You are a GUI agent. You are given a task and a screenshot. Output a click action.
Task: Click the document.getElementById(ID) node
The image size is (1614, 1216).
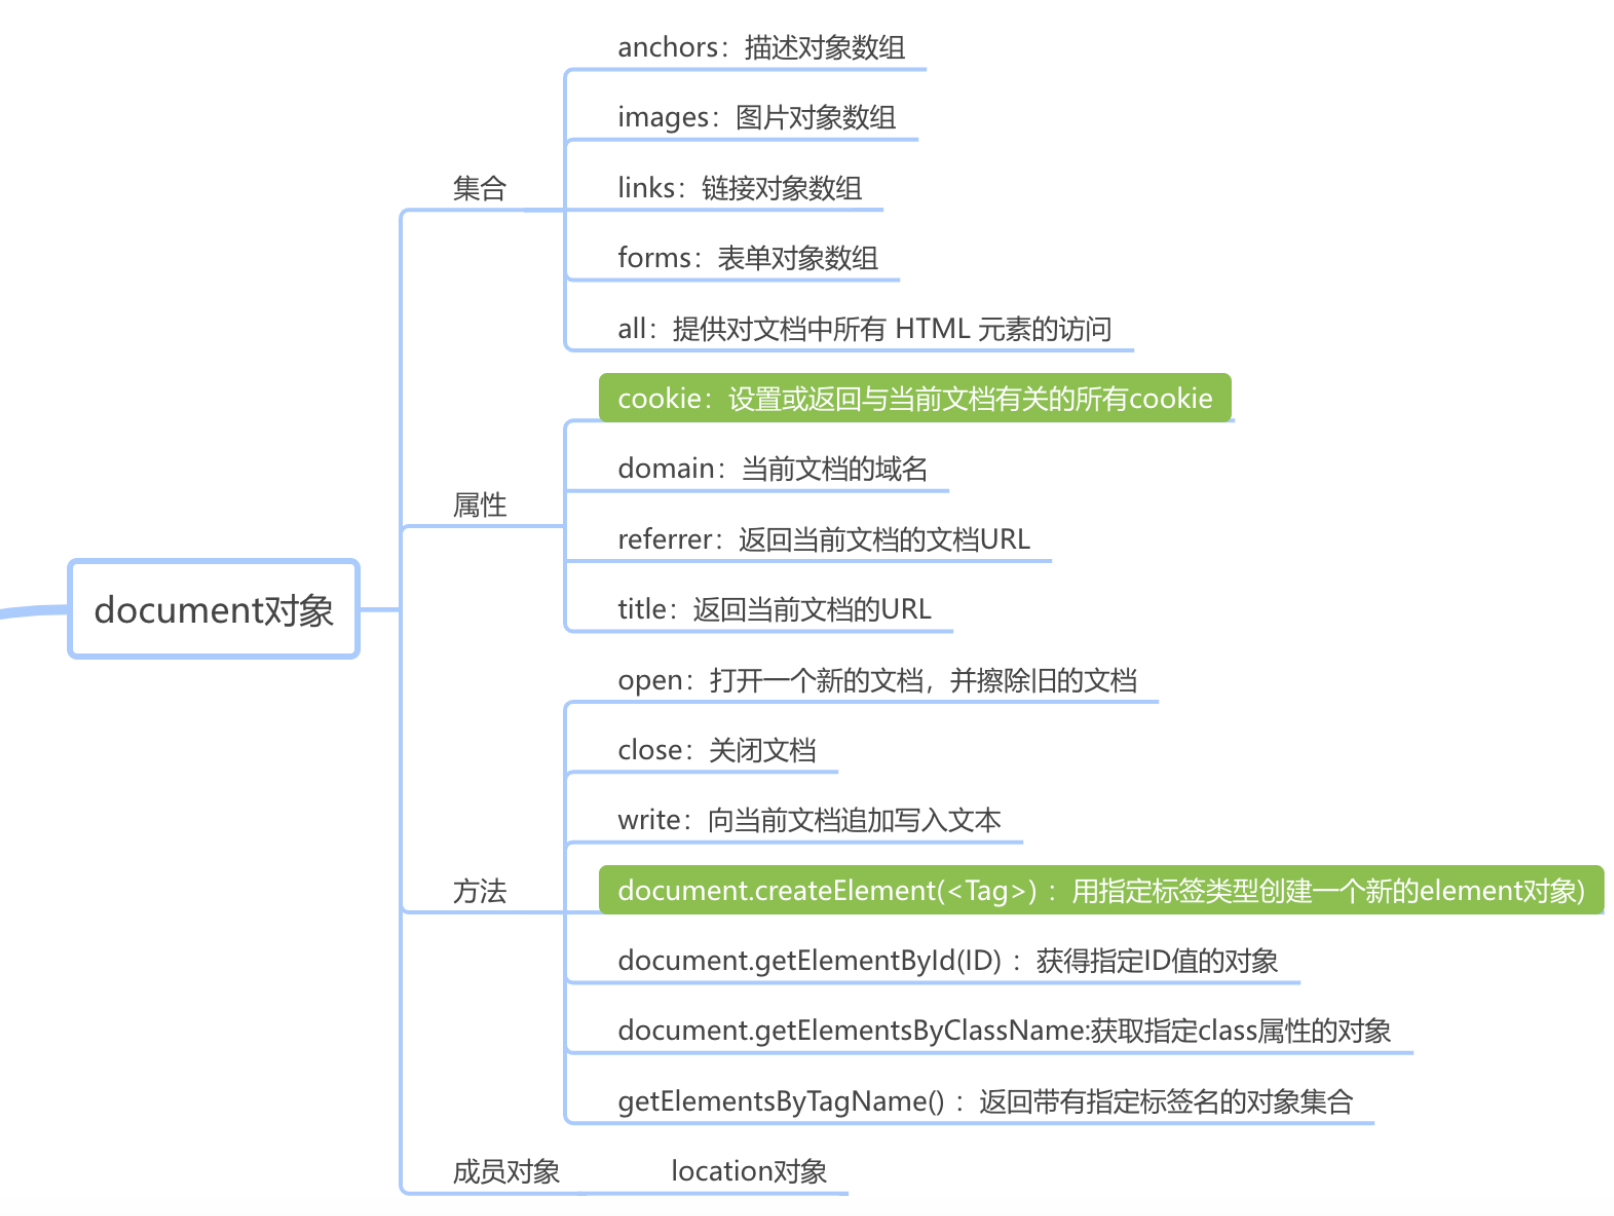tap(947, 961)
